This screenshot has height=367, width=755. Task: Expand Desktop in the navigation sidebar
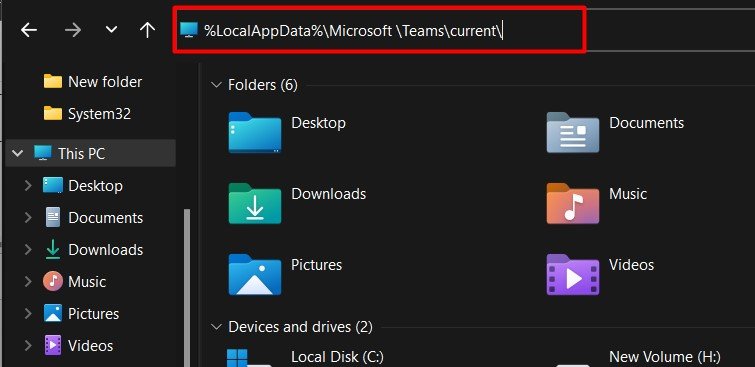(x=28, y=185)
